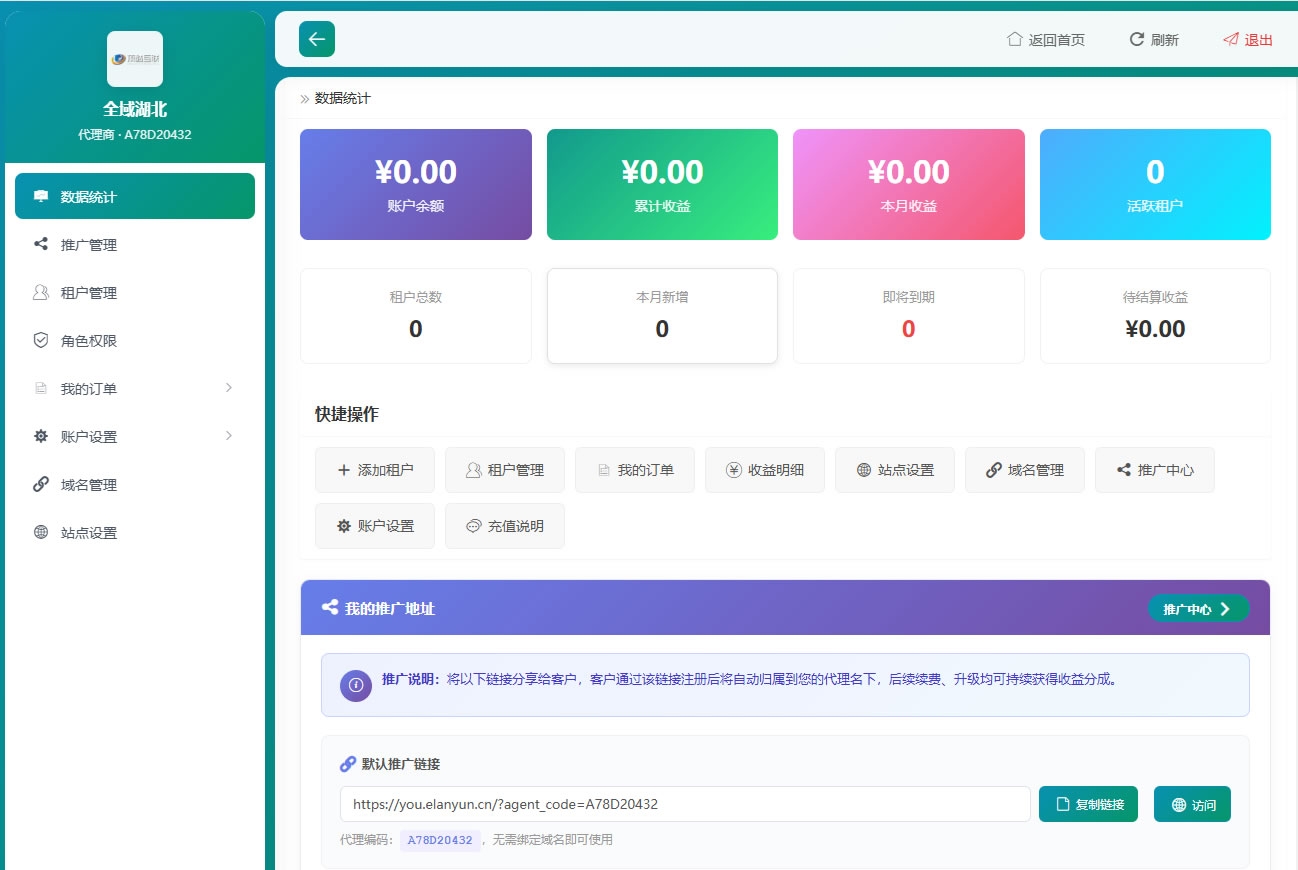Viewport: 1298px width, 870px height.
Task: Click the 站点设置 quick action button
Action: pos(895,470)
